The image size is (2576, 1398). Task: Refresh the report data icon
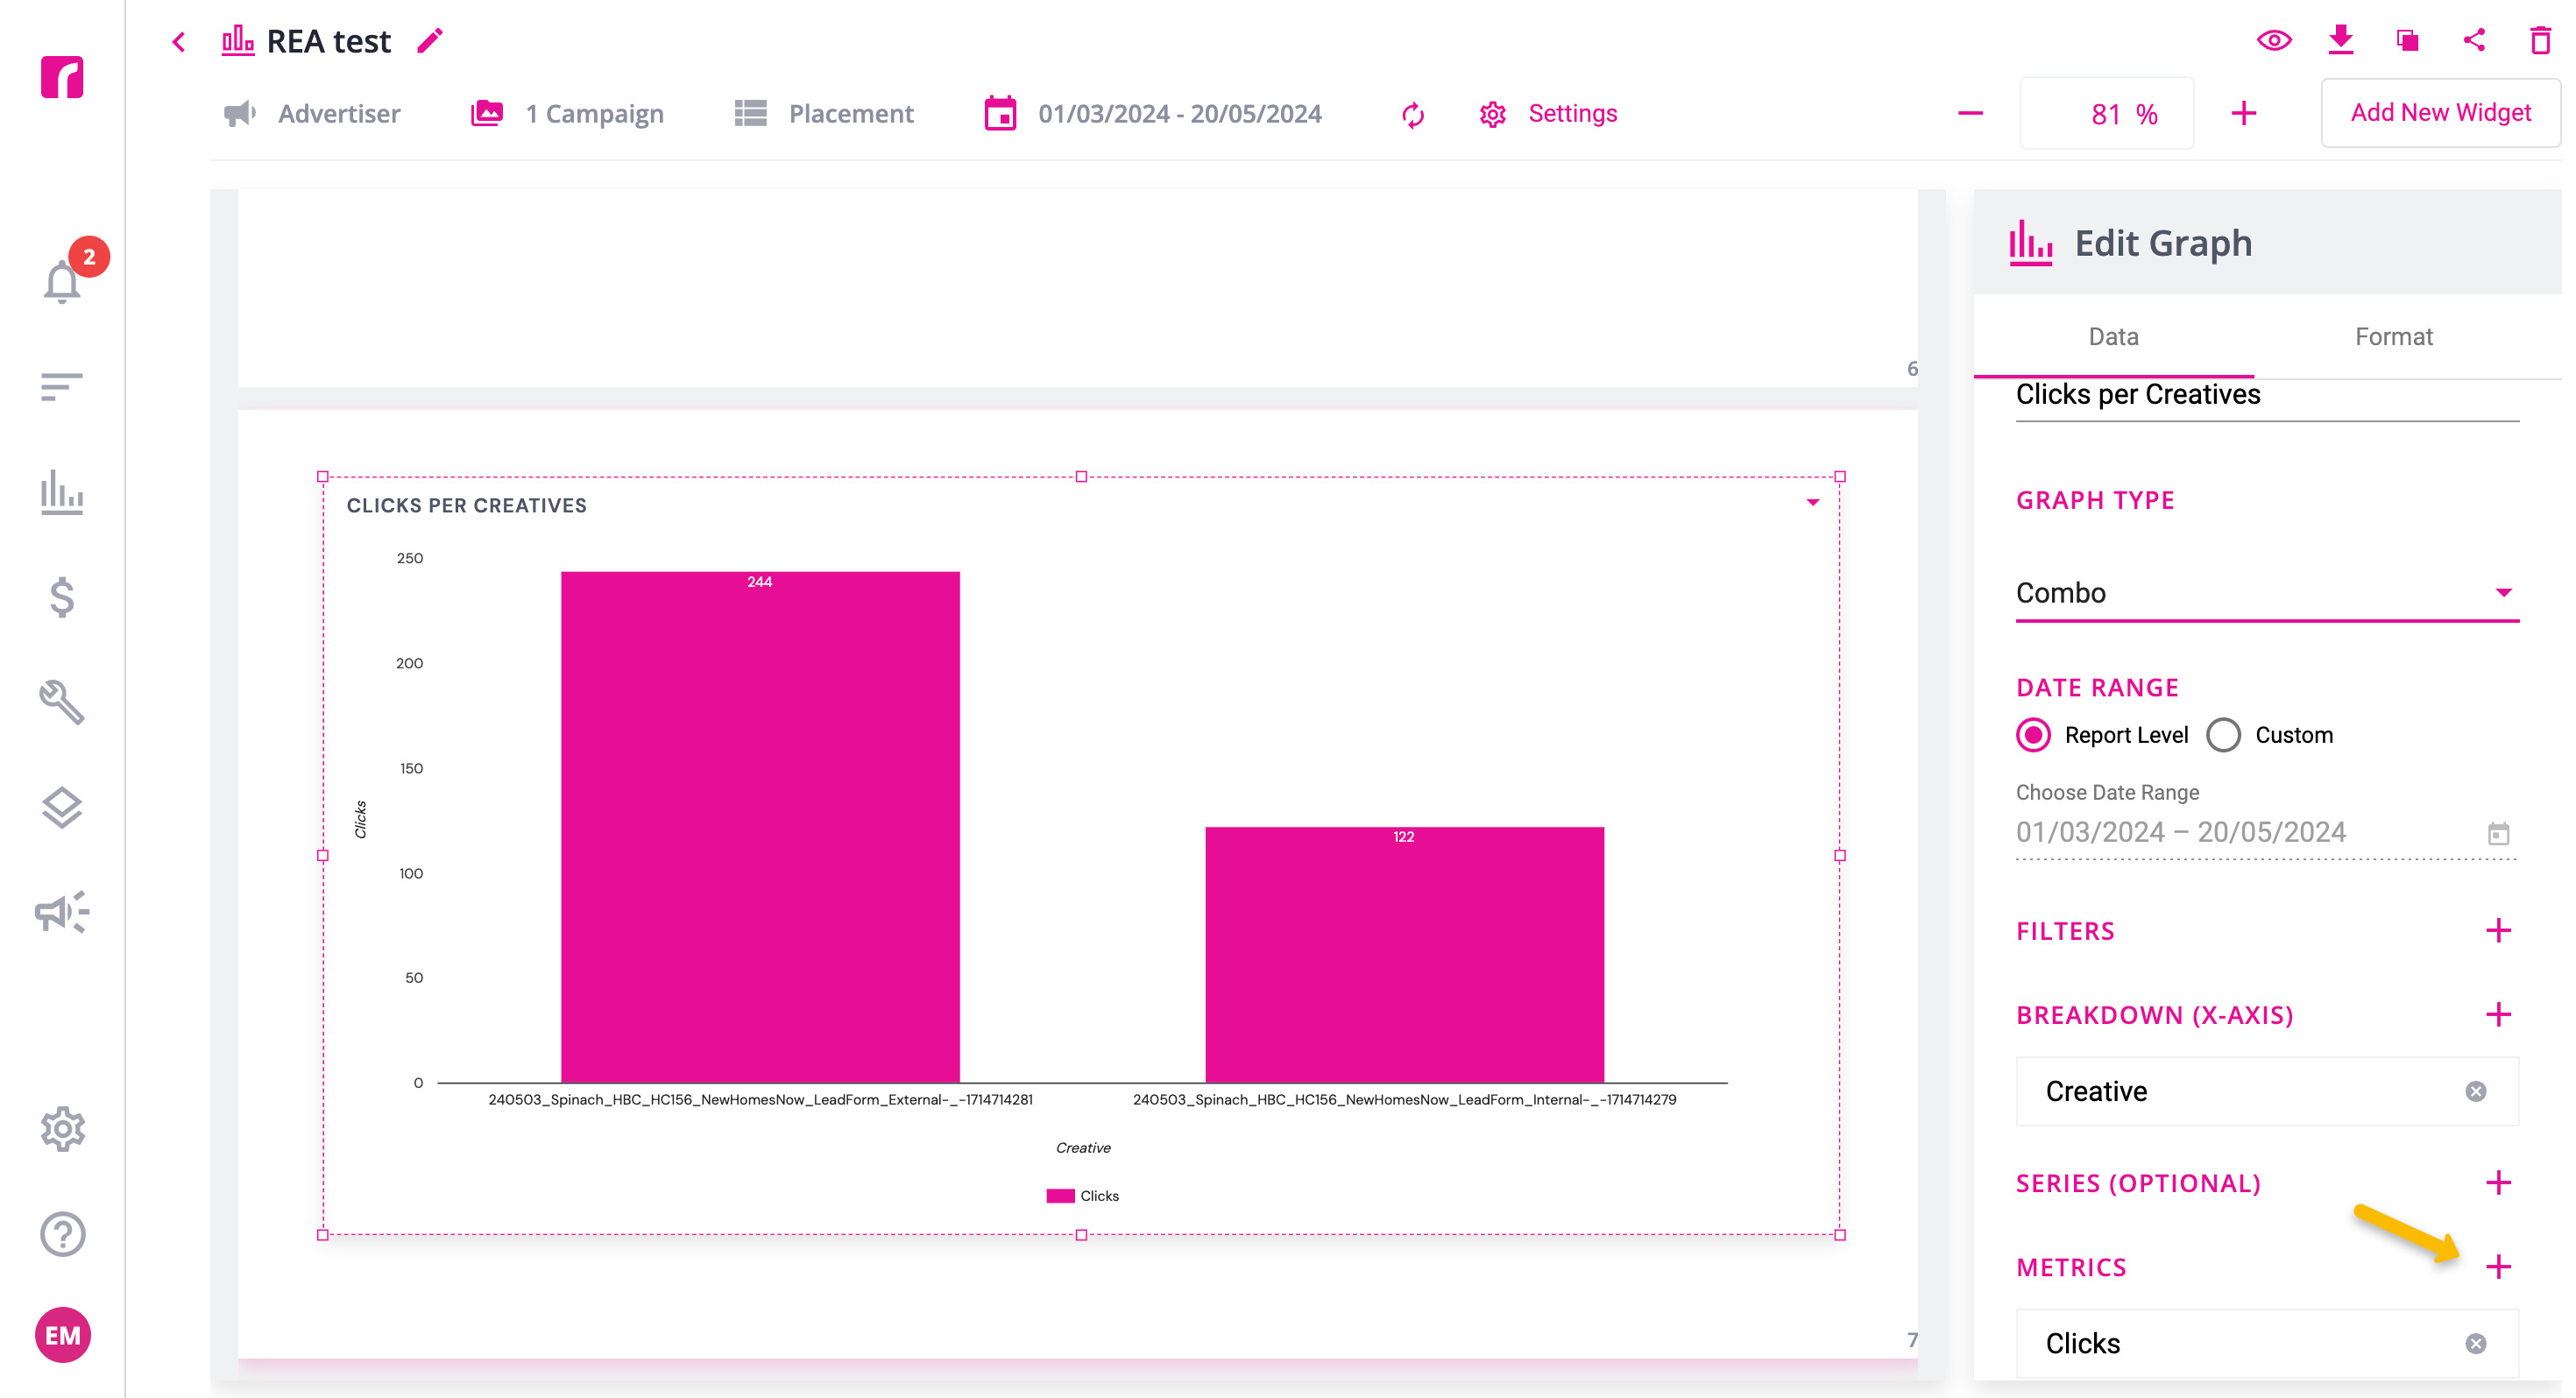tap(1412, 114)
